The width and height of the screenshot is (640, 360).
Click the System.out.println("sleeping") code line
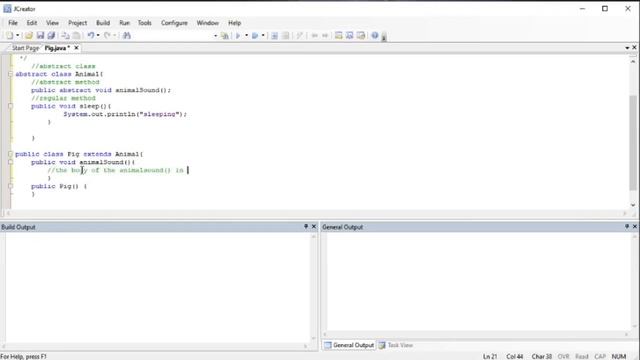(x=125, y=114)
